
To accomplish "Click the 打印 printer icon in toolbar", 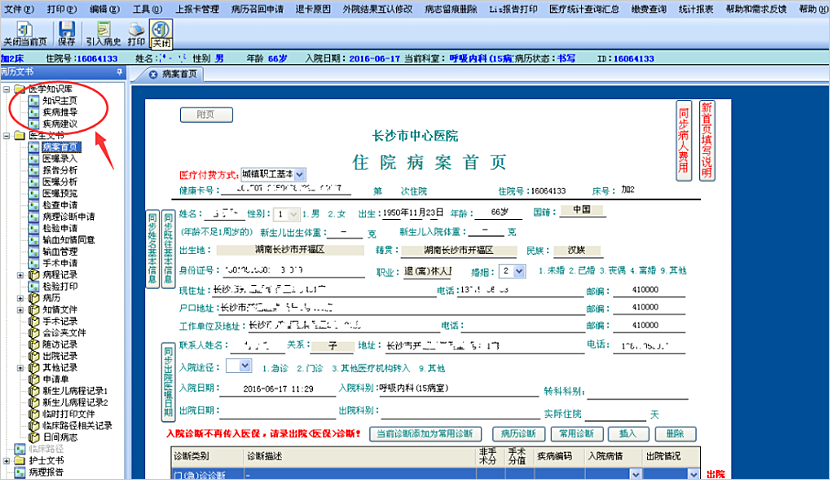I will (136, 34).
